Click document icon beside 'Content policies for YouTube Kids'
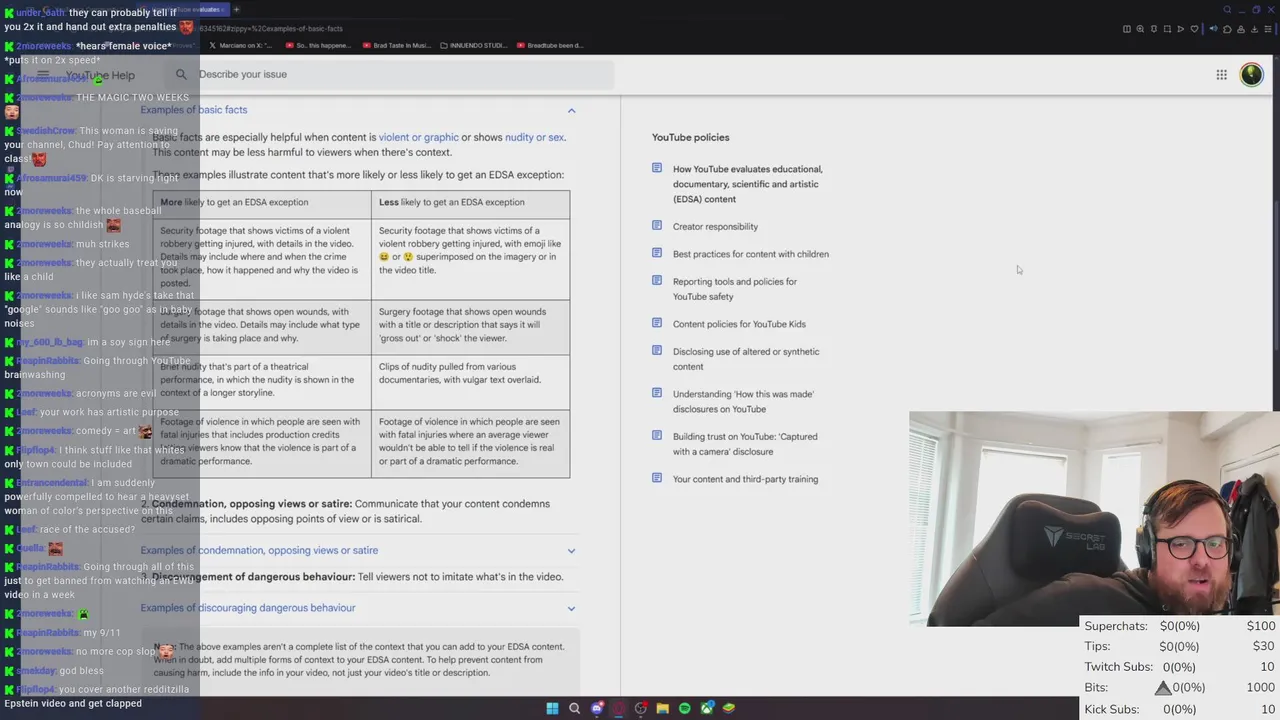Image resolution: width=1280 pixels, height=720 pixels. click(x=657, y=323)
